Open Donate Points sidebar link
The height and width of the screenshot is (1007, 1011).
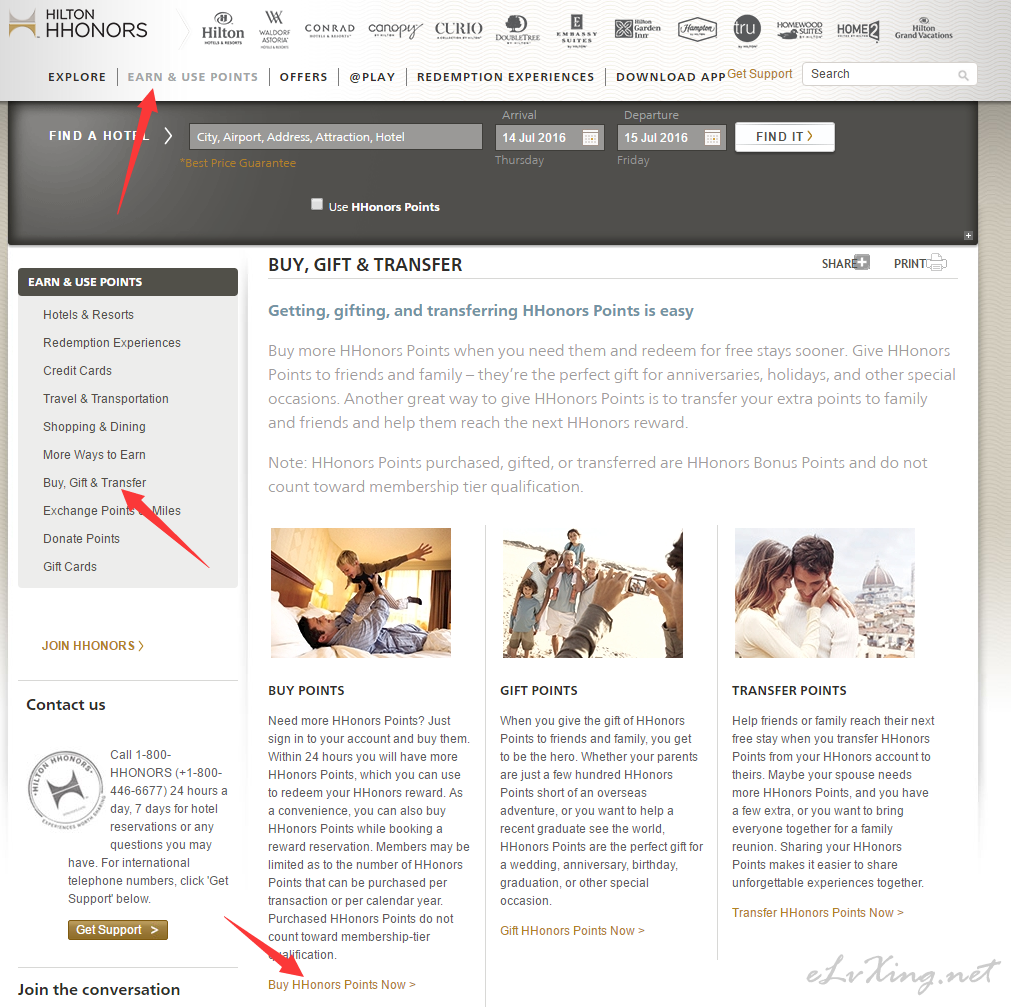(x=81, y=538)
